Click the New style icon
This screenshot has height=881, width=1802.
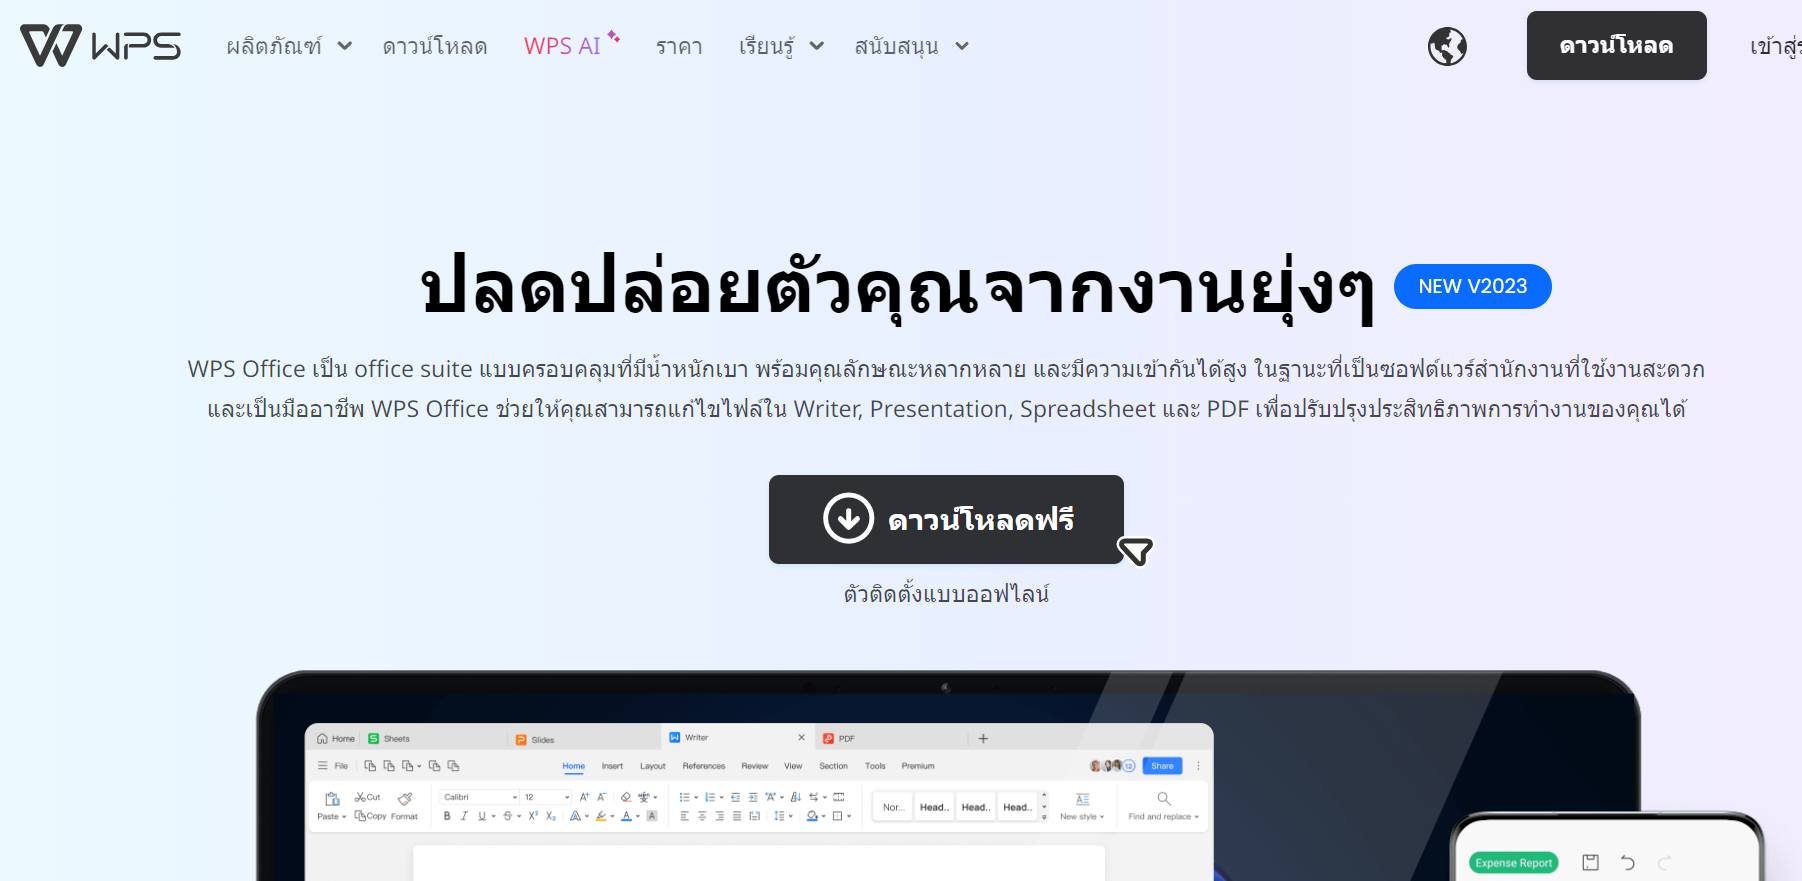point(1082,799)
